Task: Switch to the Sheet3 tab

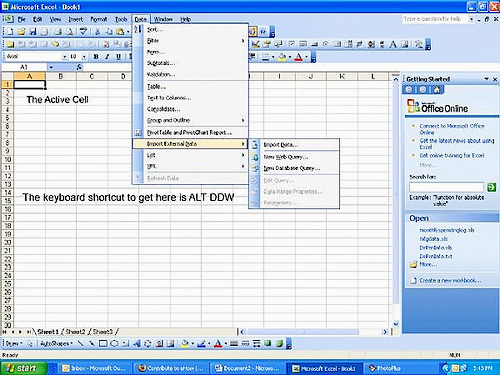Action: coord(103,332)
